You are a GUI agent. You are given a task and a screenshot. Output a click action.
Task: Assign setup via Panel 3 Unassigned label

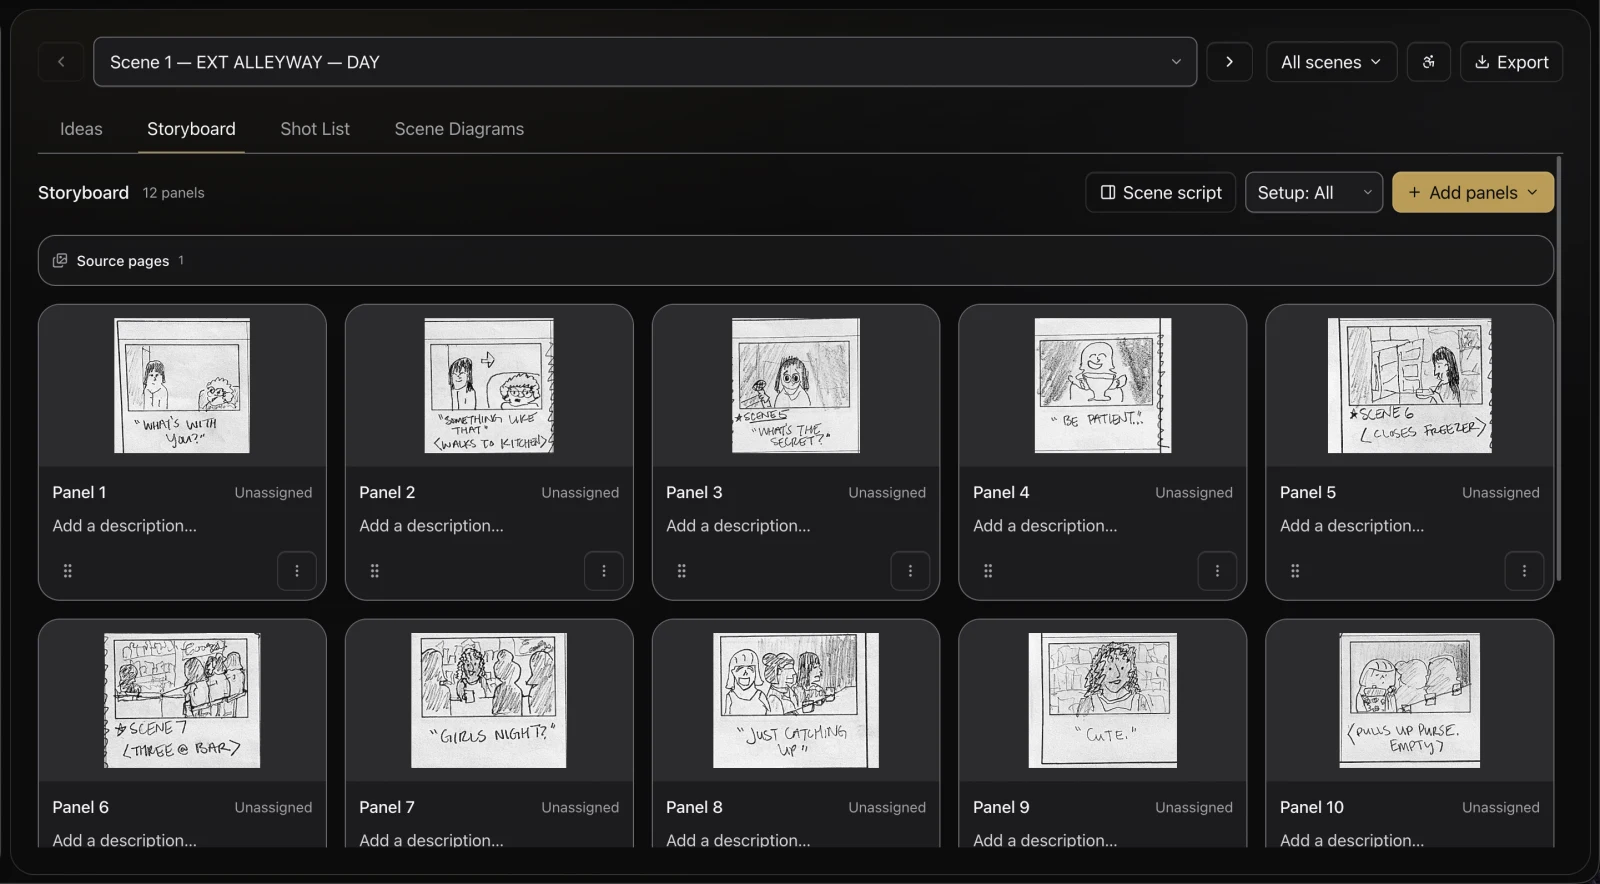[887, 493]
